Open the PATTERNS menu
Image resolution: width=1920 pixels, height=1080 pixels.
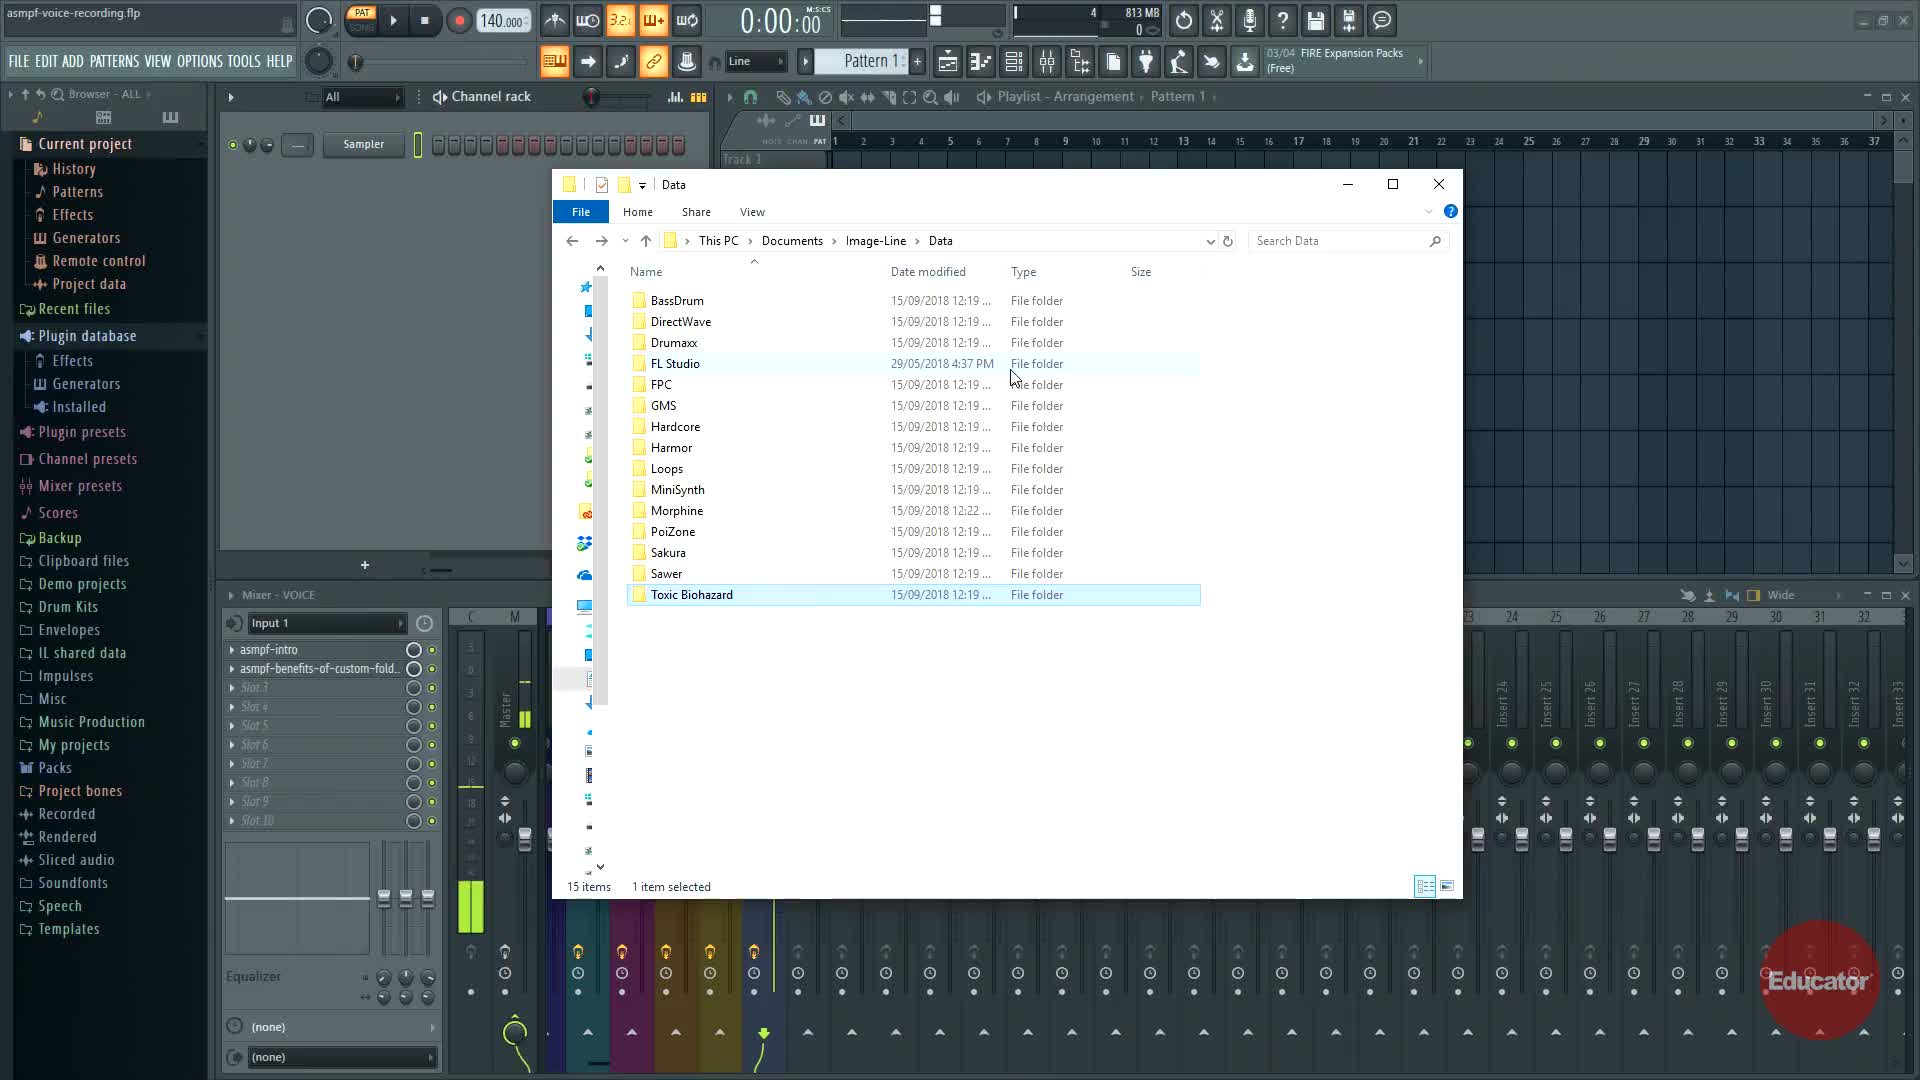(x=114, y=62)
